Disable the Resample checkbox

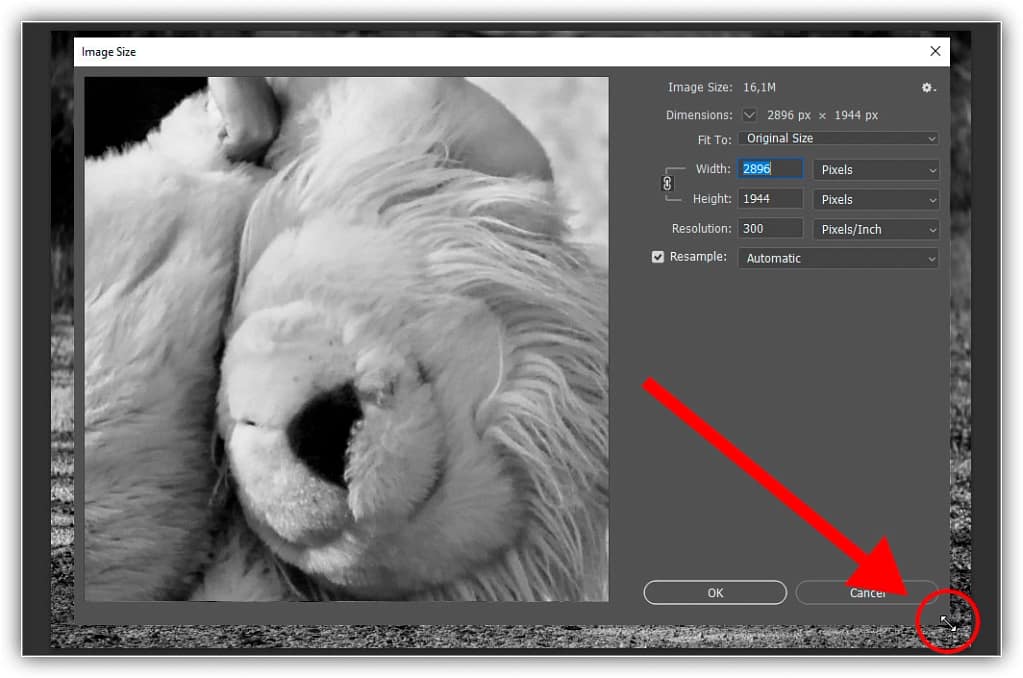(x=658, y=257)
